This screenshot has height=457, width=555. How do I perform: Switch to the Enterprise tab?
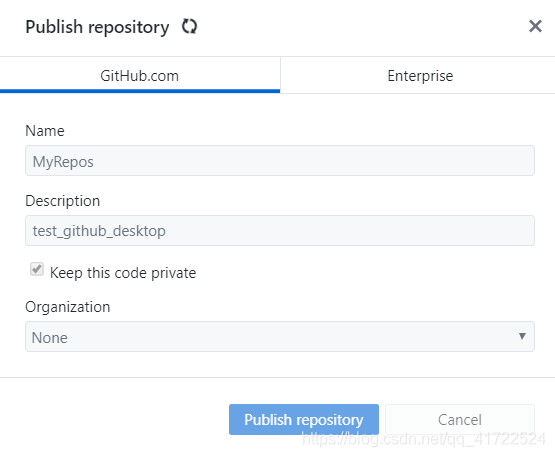click(420, 75)
